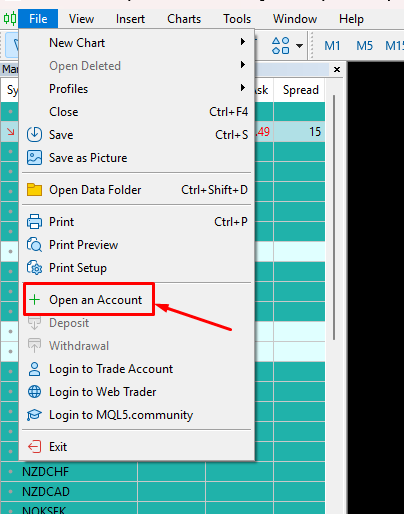The image size is (404, 514).
Task: Open the shapes objects dropdown arrow
Action: point(299,46)
